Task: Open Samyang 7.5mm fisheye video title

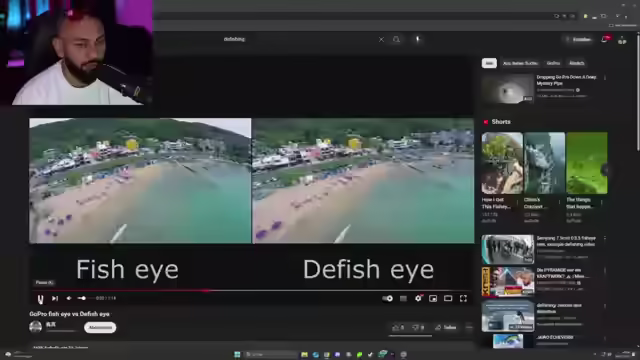Action: pyautogui.click(x=567, y=241)
